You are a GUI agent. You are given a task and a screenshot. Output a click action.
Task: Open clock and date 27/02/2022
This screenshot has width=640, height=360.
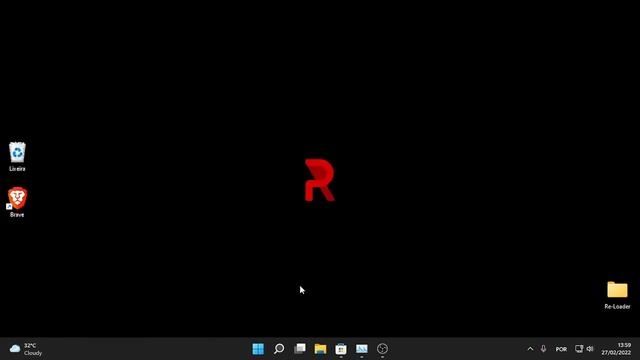616,349
